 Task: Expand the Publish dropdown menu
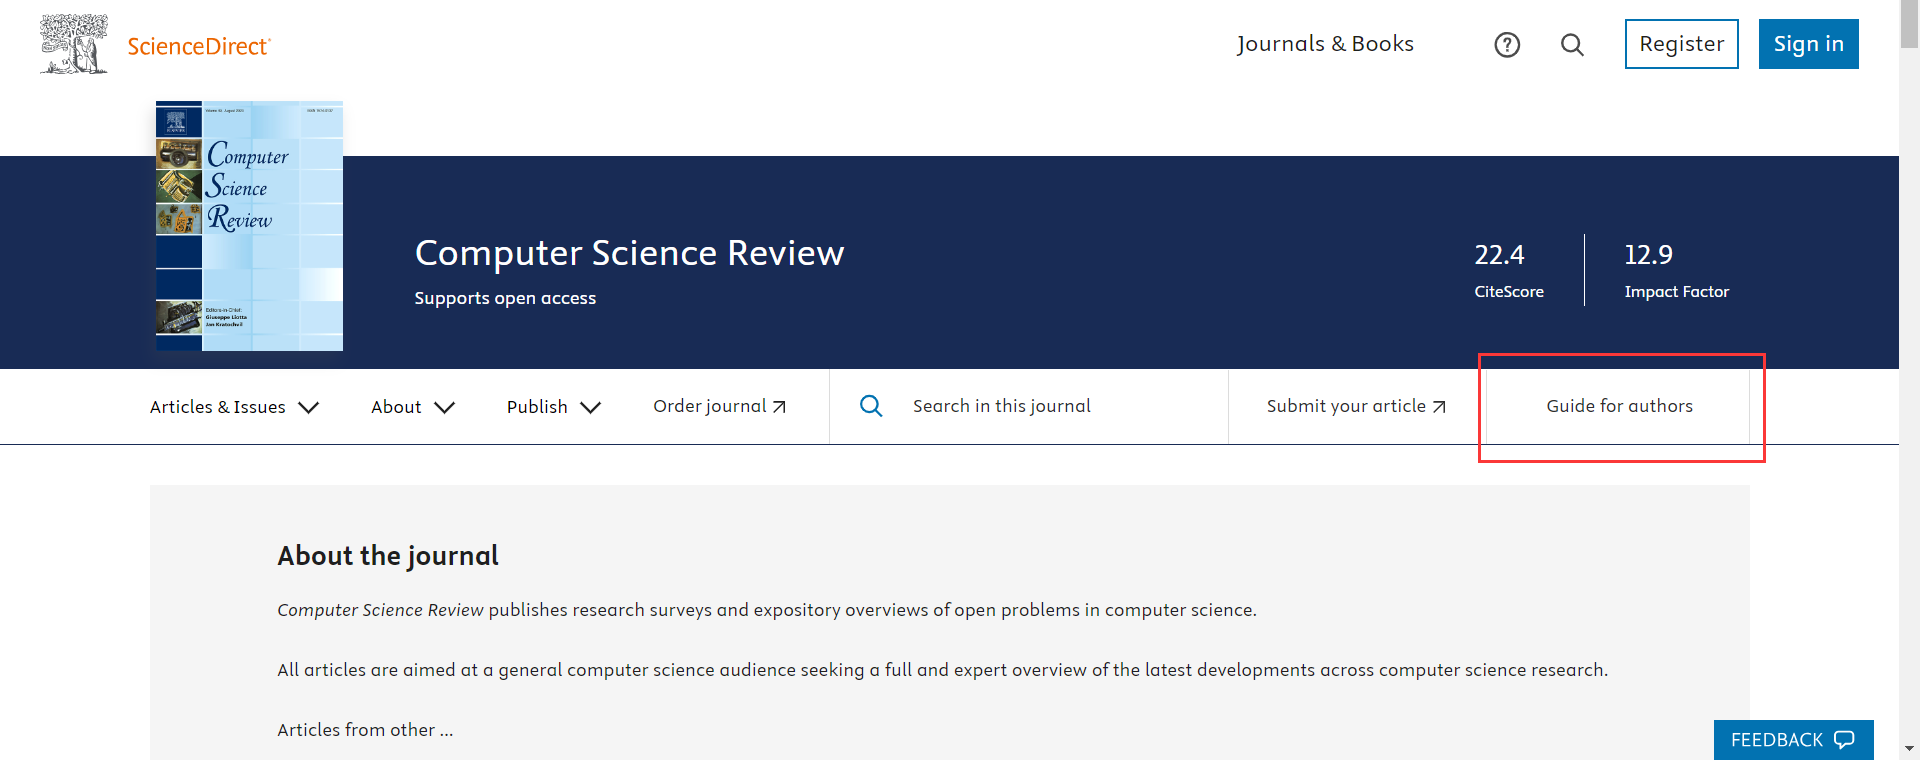coord(554,407)
